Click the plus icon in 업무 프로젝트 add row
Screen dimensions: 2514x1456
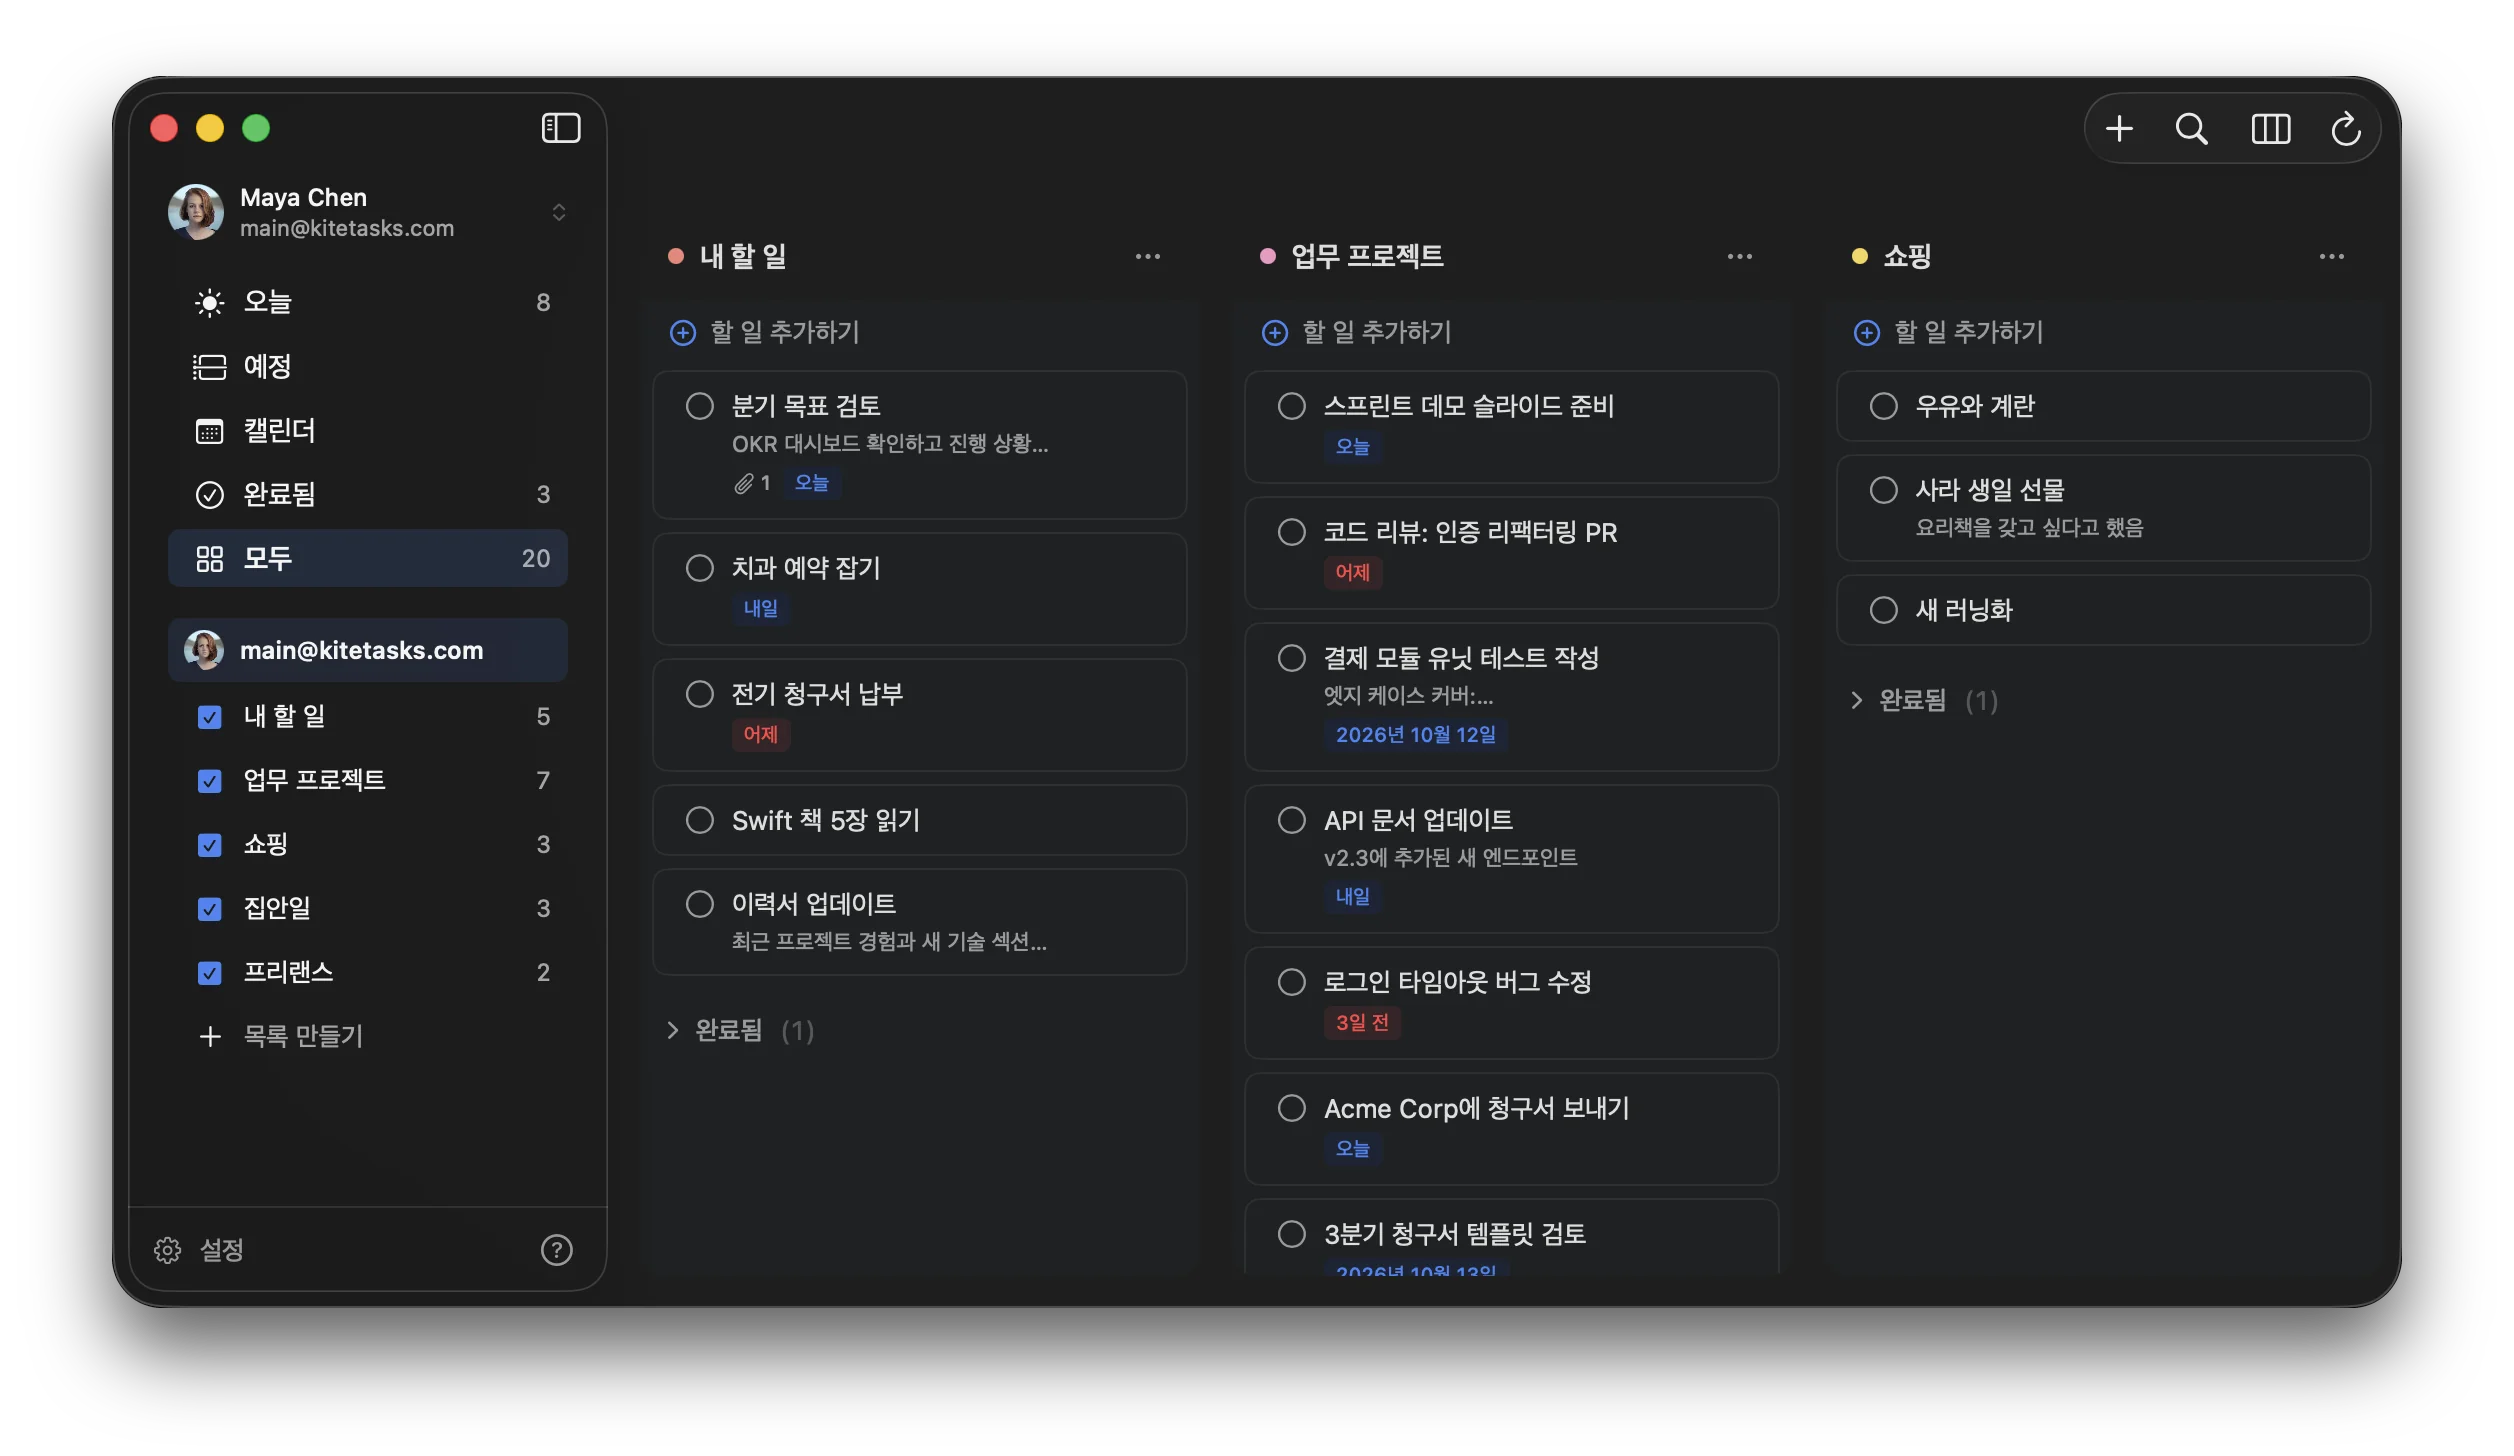(1275, 333)
